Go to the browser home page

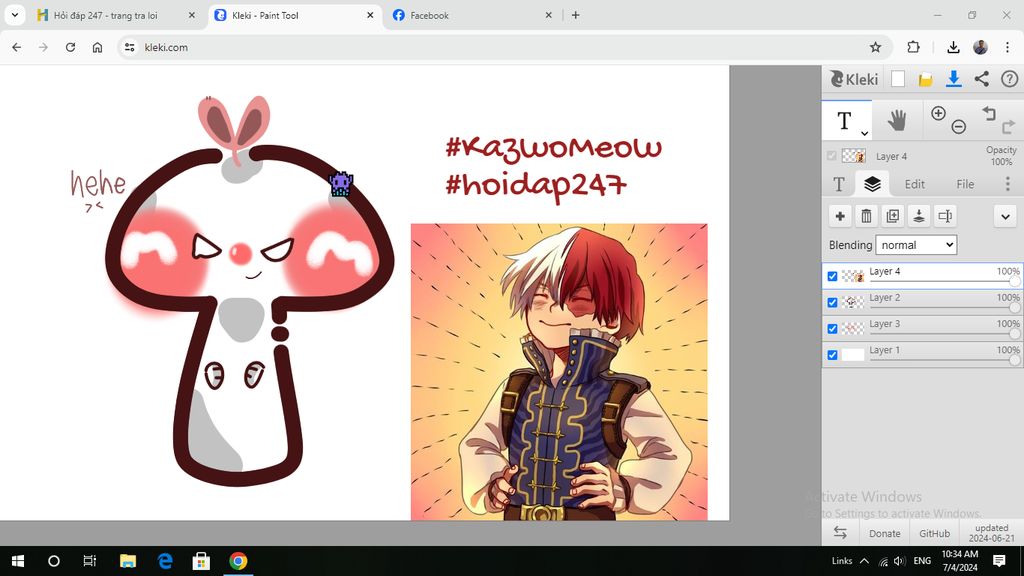[x=97, y=47]
